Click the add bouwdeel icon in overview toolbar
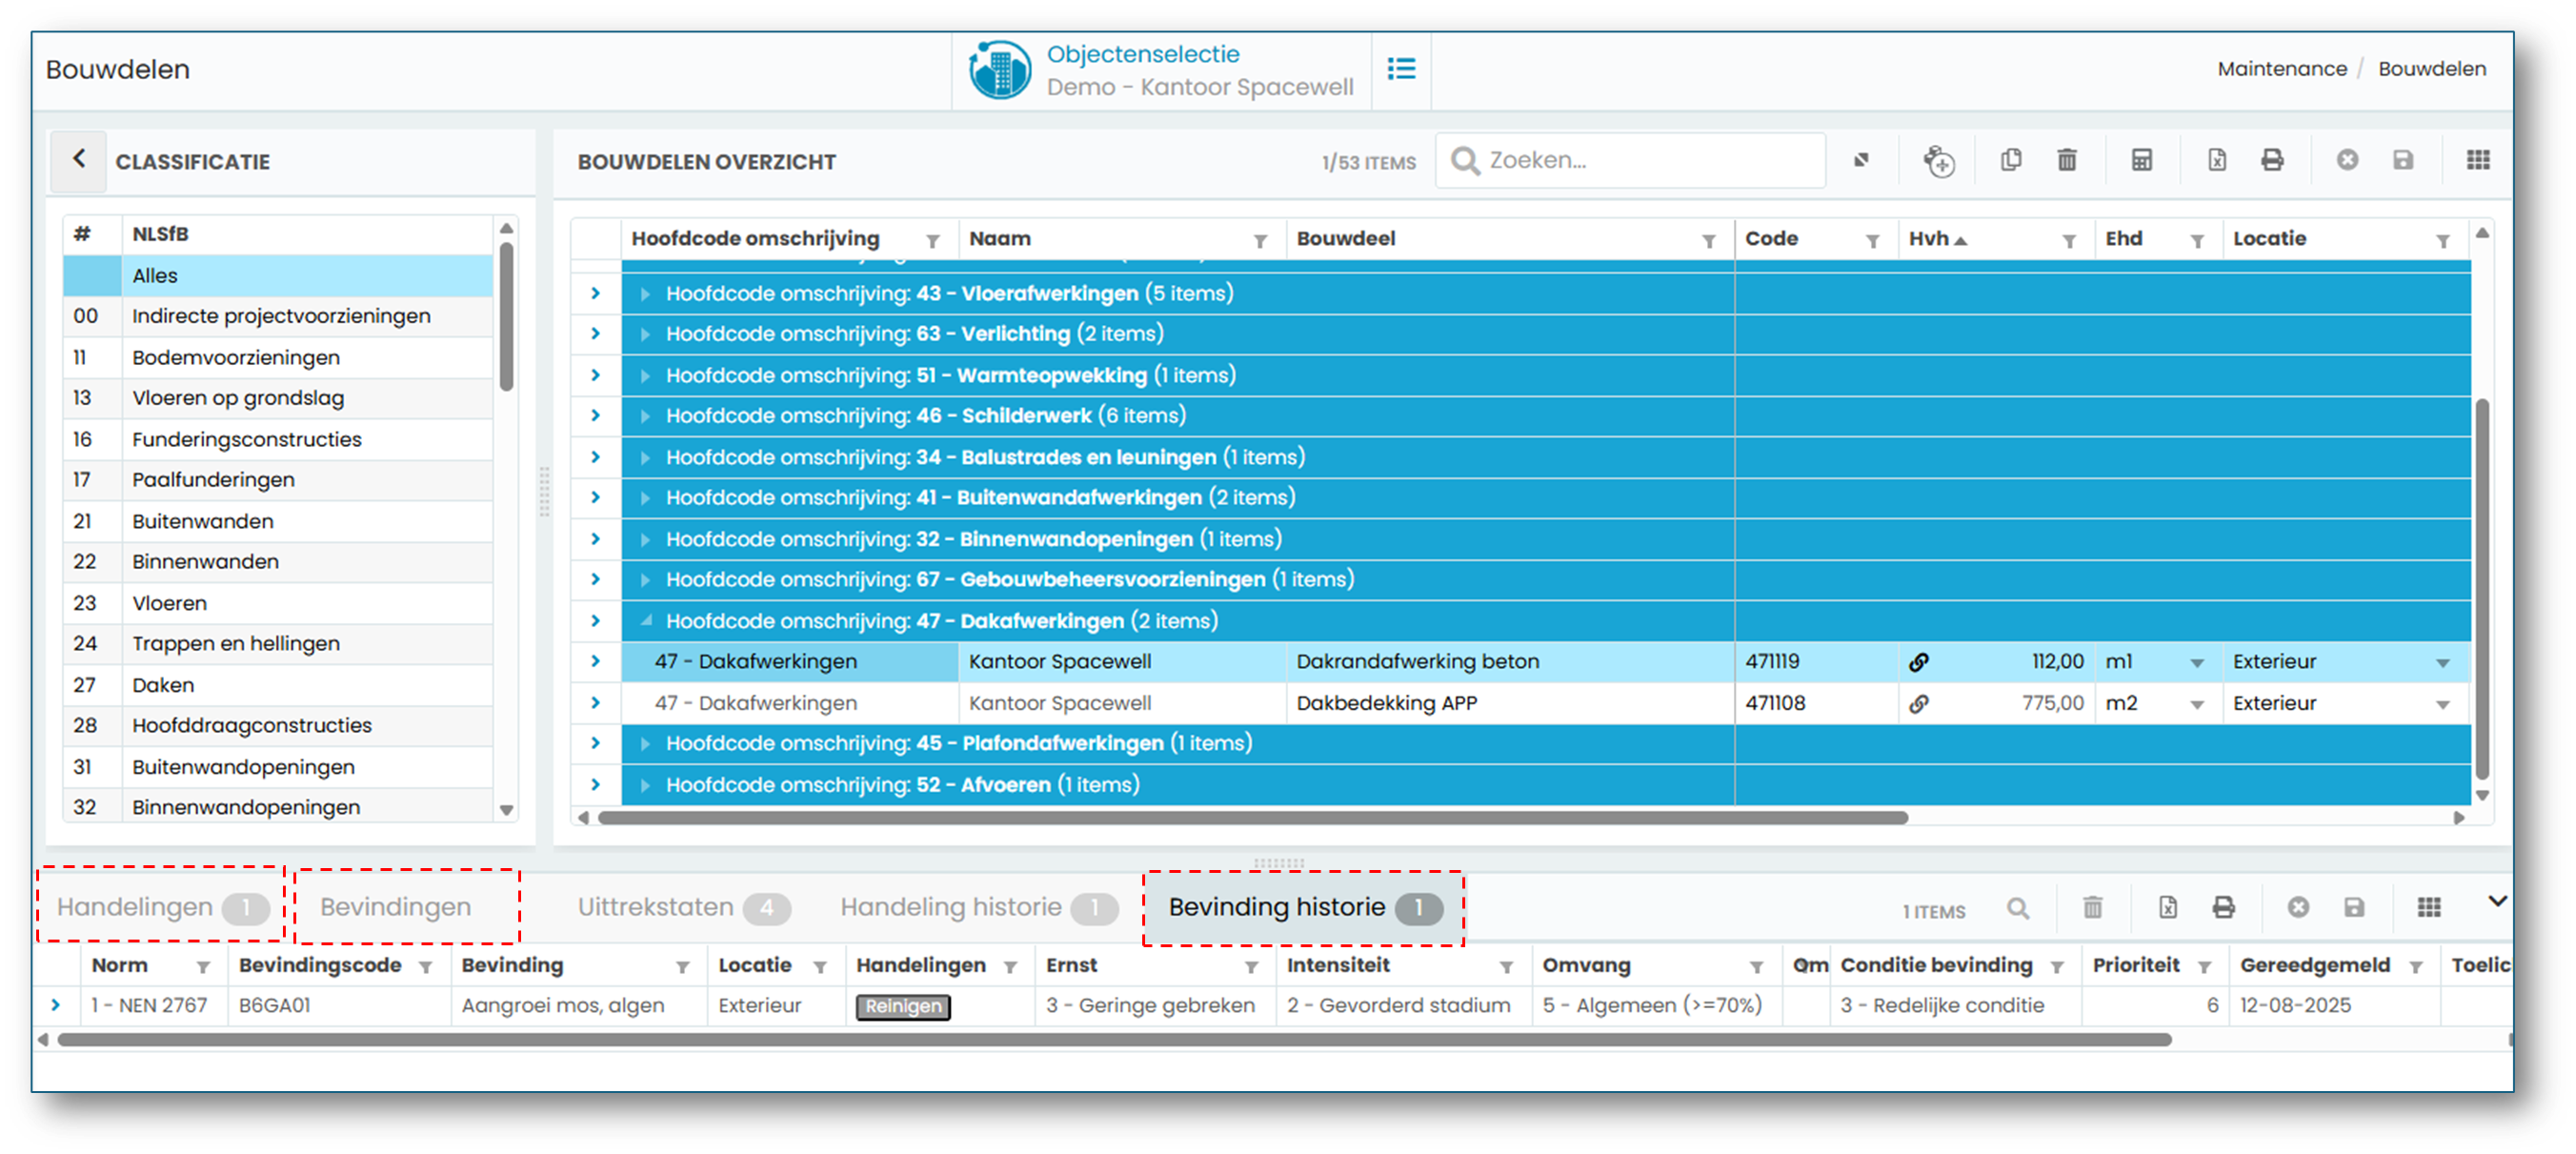The height and width of the screenshot is (1154, 2576). (x=1939, y=161)
